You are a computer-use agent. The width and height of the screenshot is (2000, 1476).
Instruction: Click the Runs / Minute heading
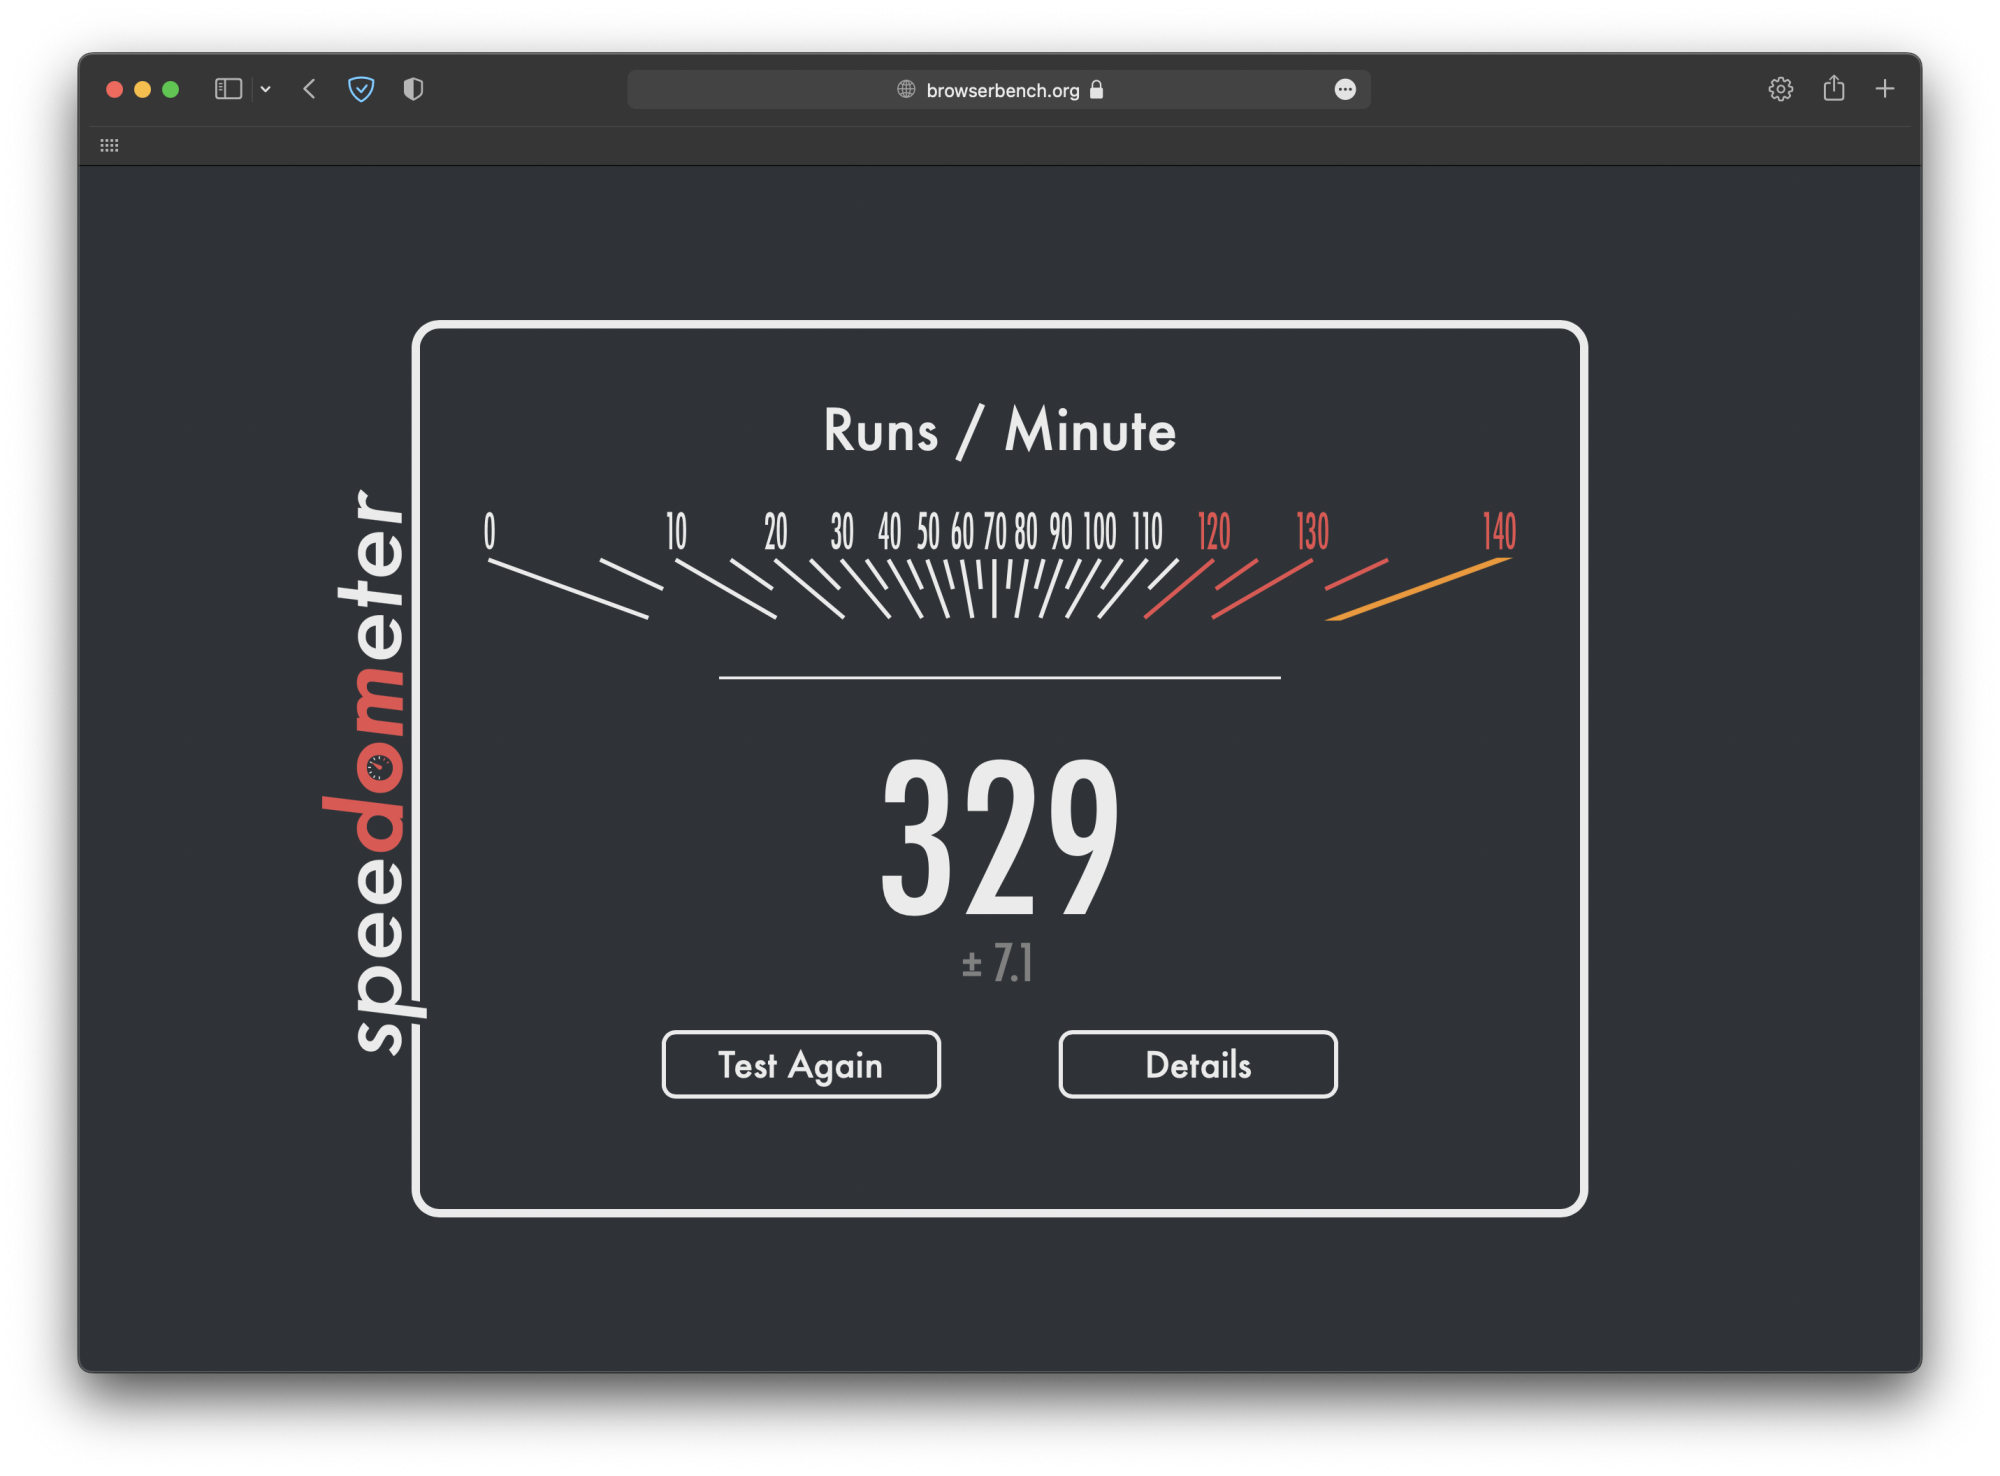click(x=1000, y=431)
